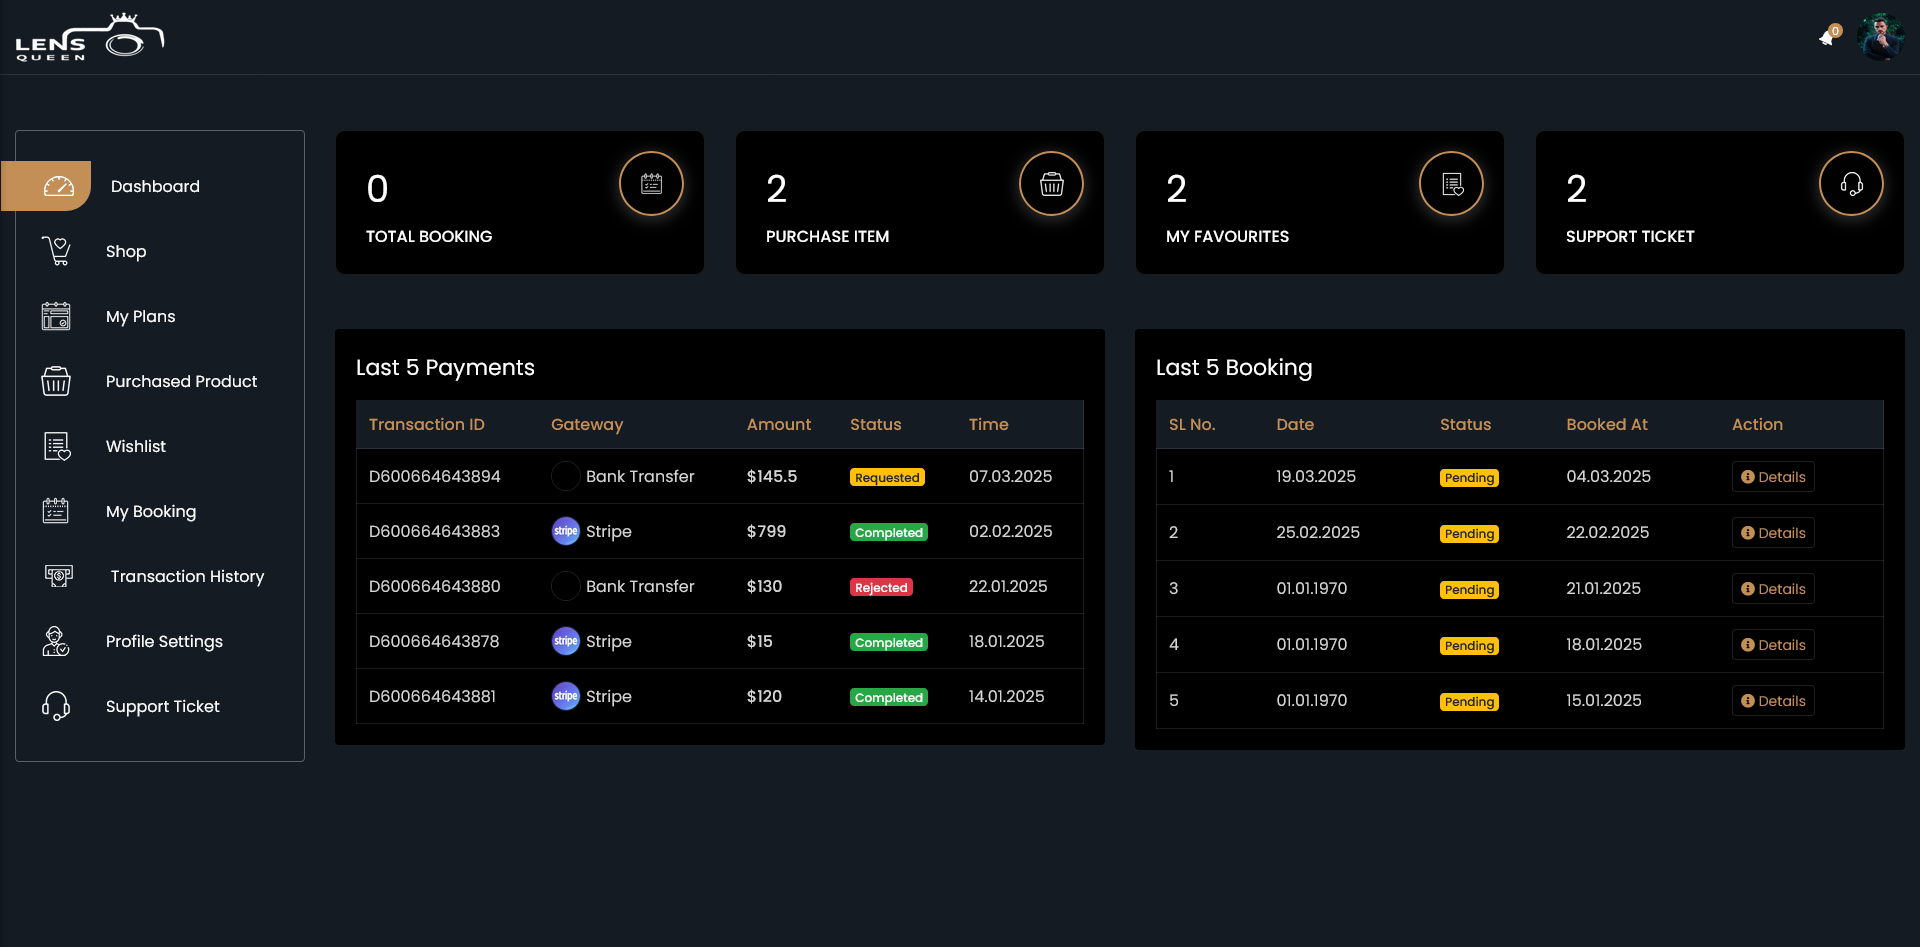Click the Rejected status badge

coord(881,587)
